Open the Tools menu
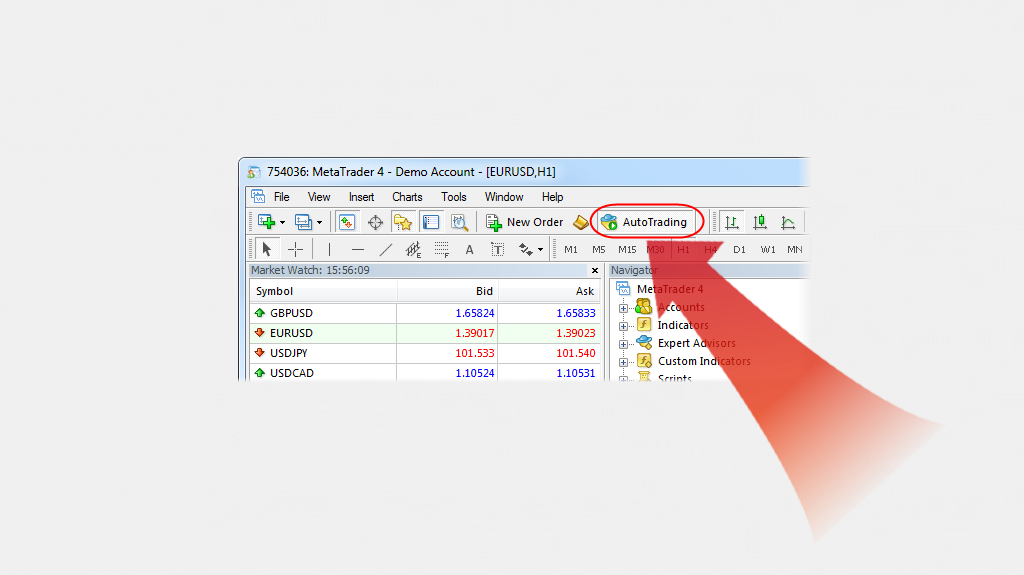 coord(454,197)
